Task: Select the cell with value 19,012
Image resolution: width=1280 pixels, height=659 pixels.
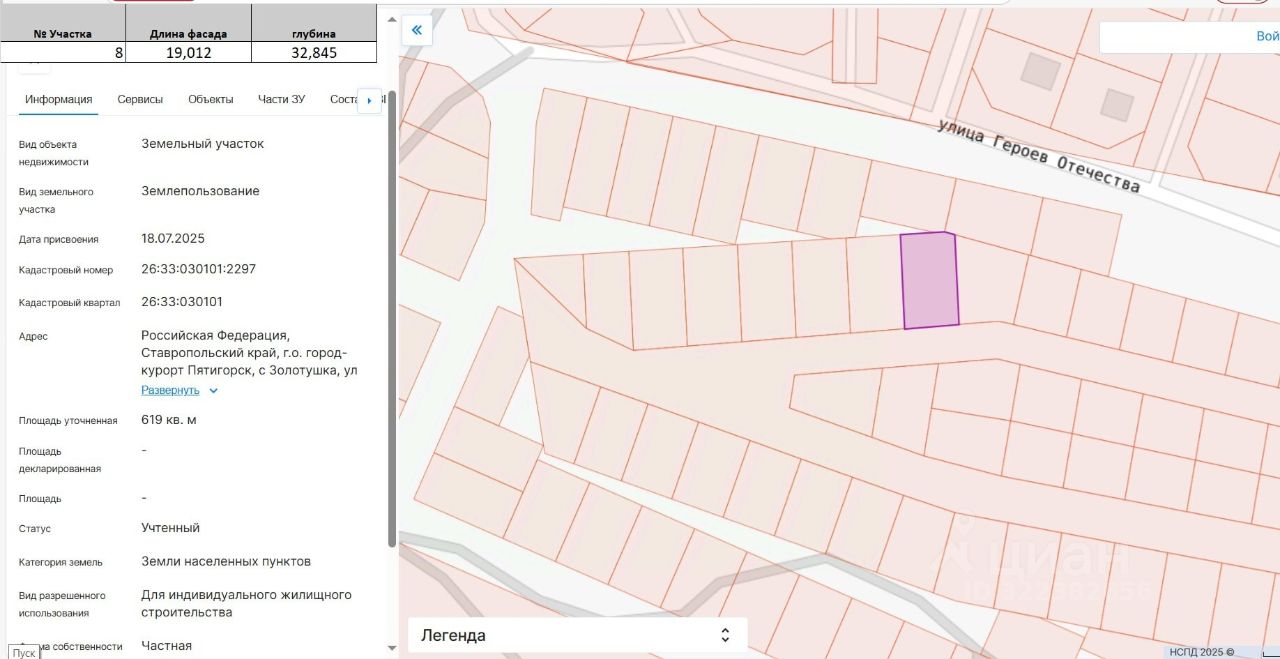Action: (188, 53)
